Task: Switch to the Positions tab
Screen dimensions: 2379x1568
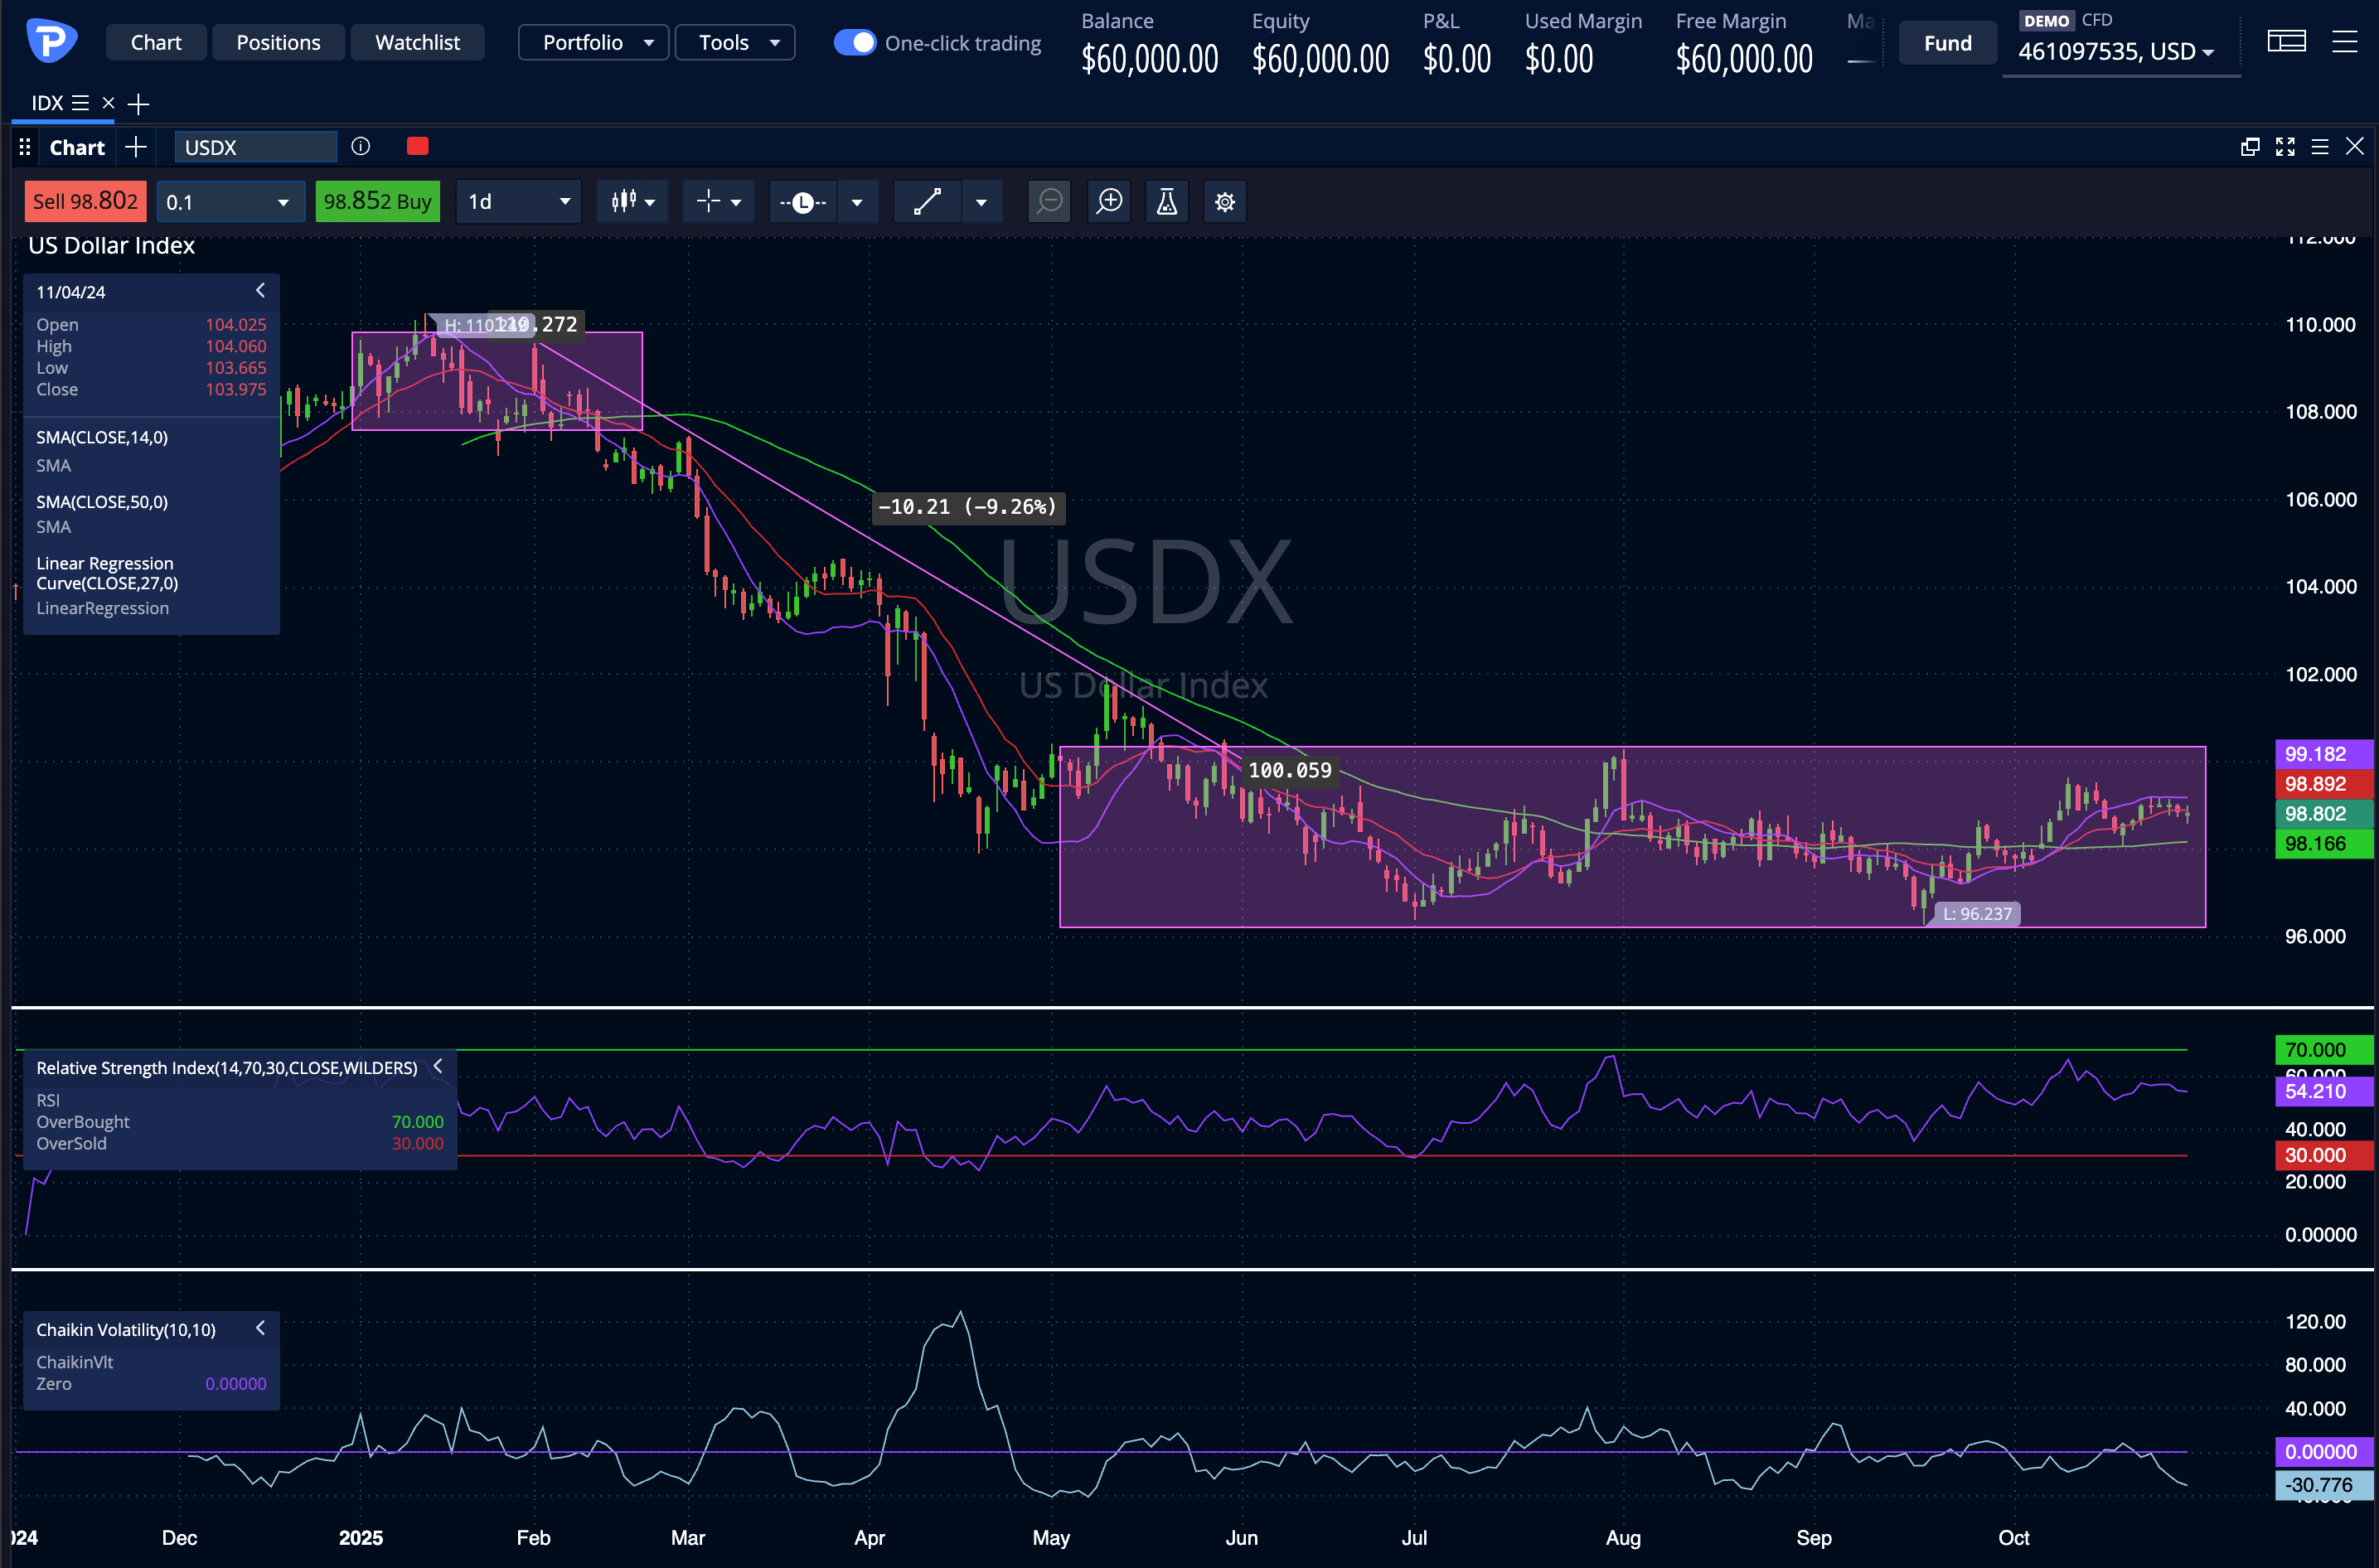Action: click(x=278, y=42)
